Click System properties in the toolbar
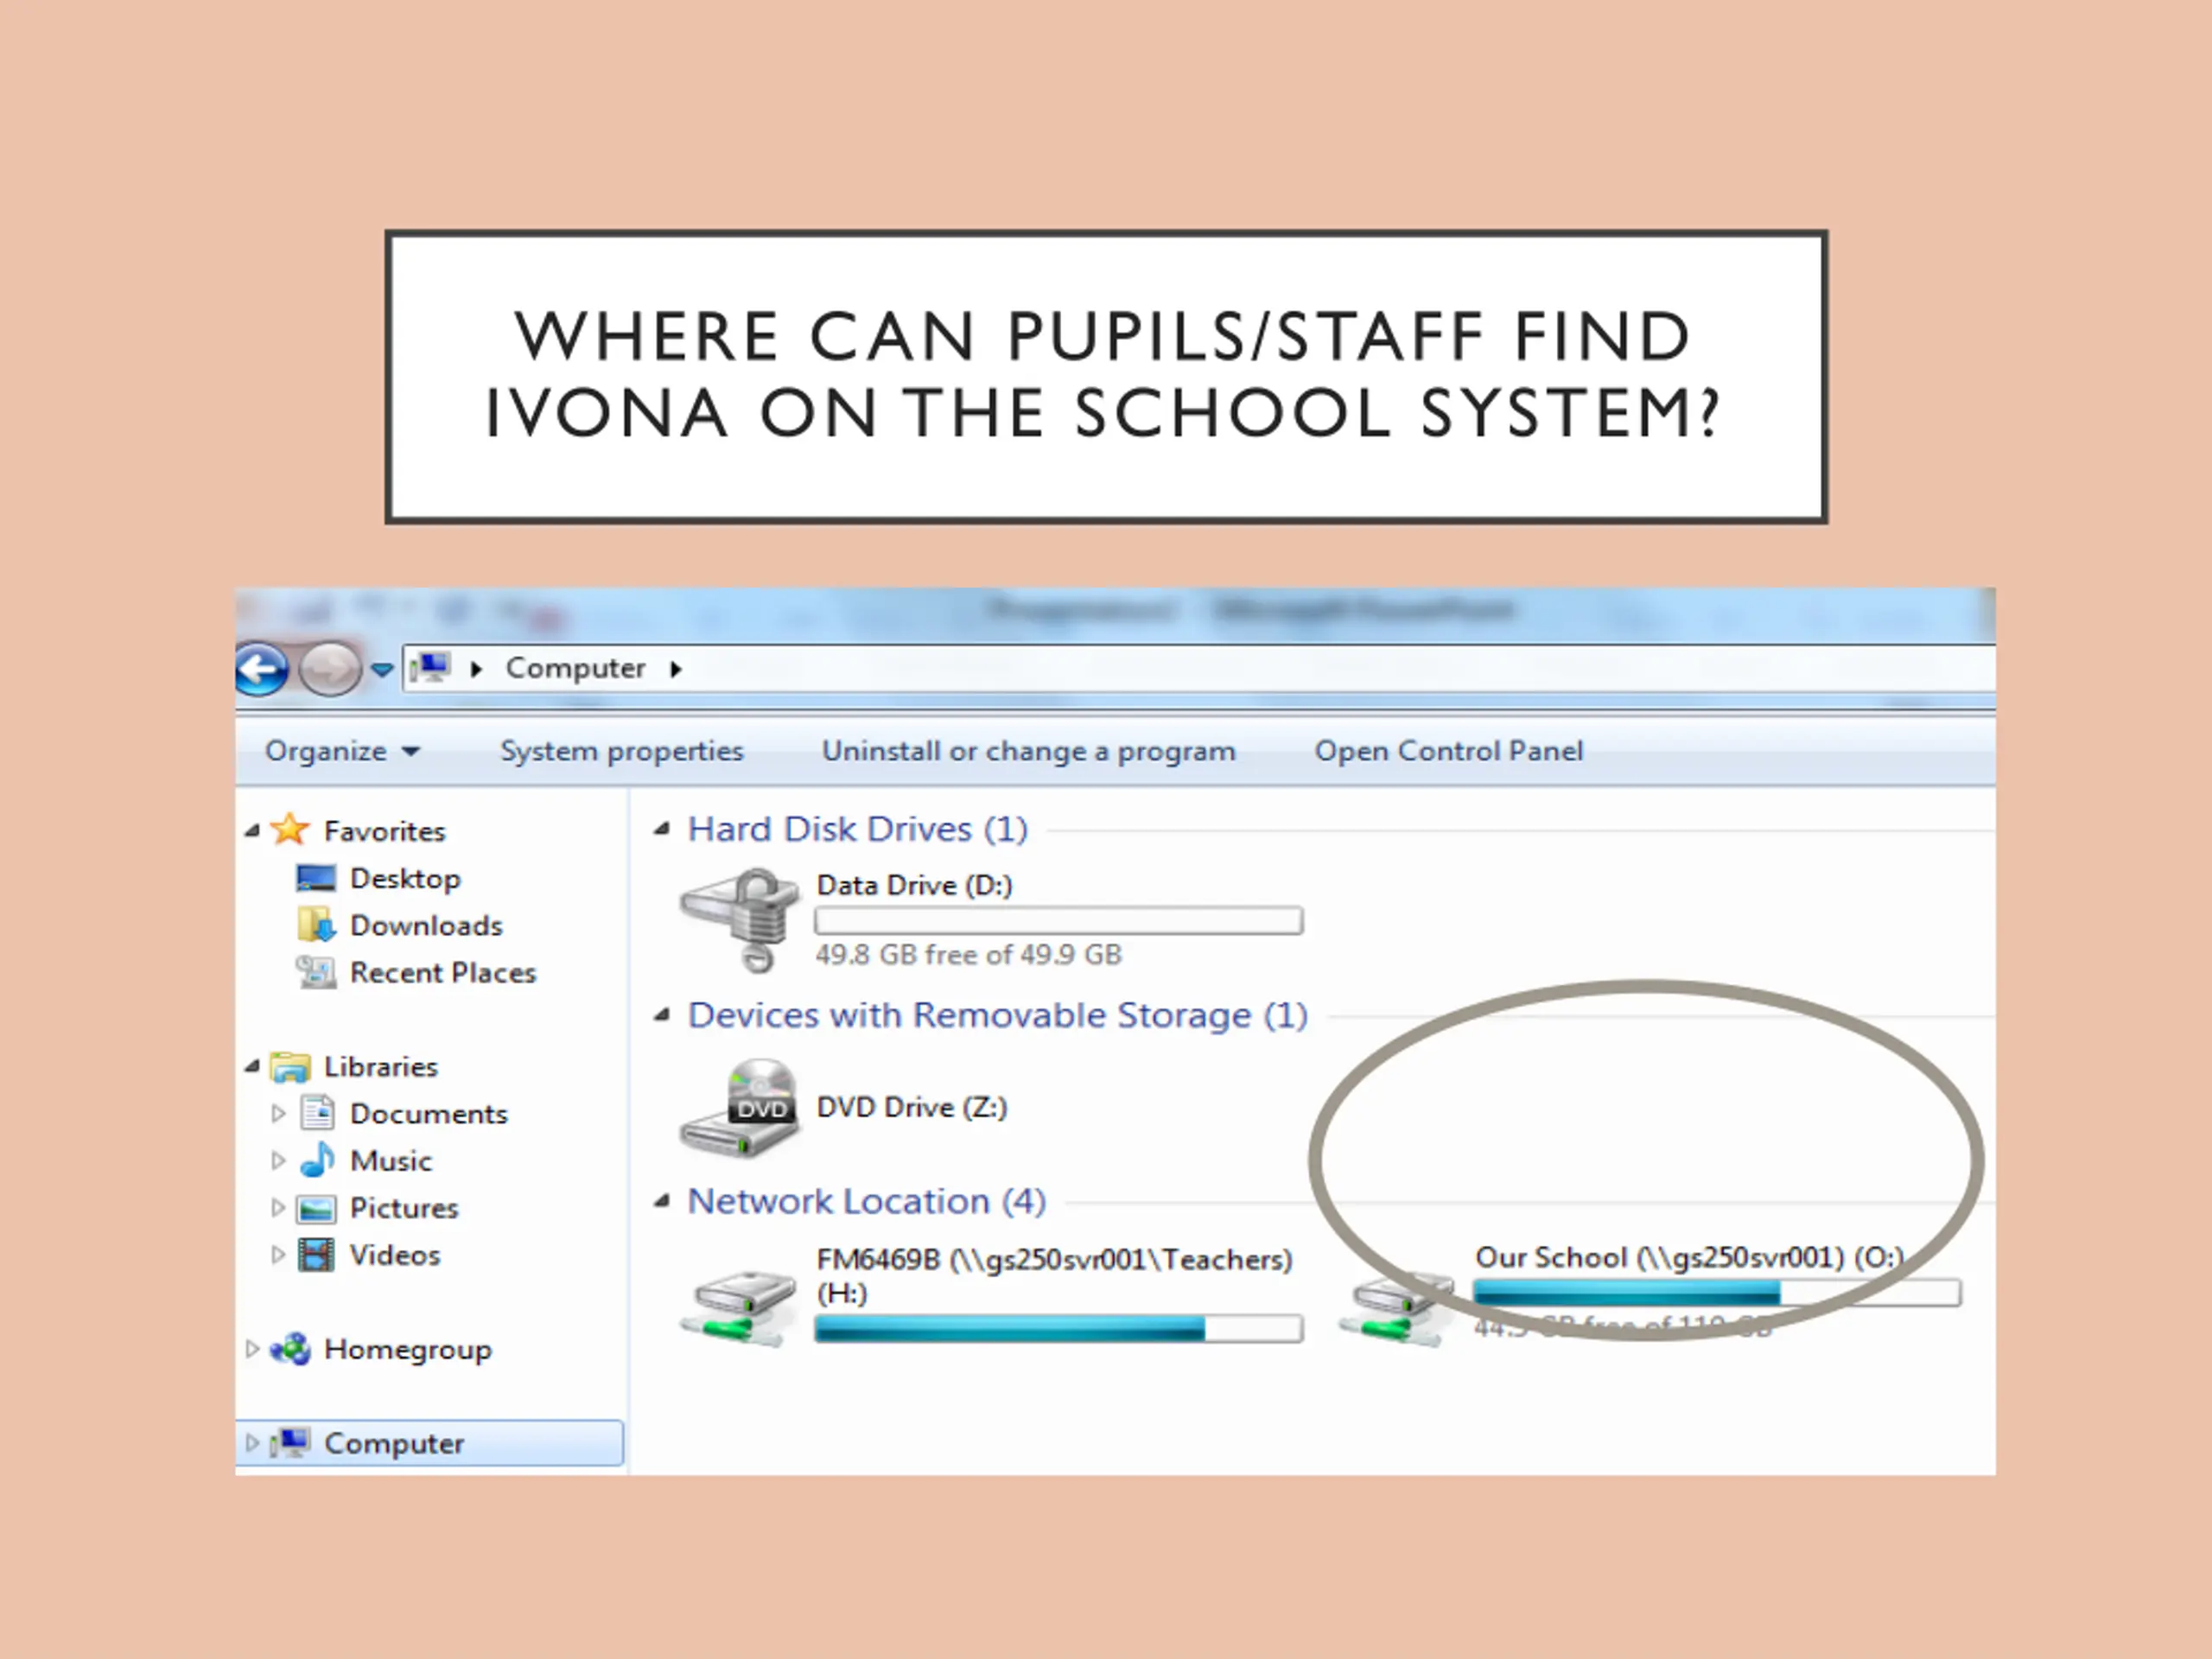 click(622, 751)
